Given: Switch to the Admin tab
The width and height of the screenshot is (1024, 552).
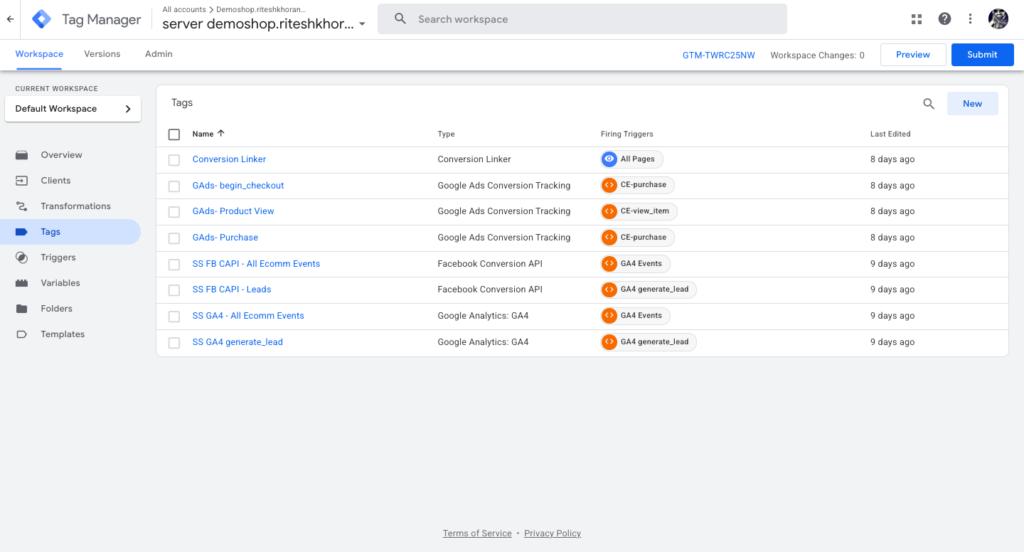Looking at the screenshot, I should click(158, 54).
